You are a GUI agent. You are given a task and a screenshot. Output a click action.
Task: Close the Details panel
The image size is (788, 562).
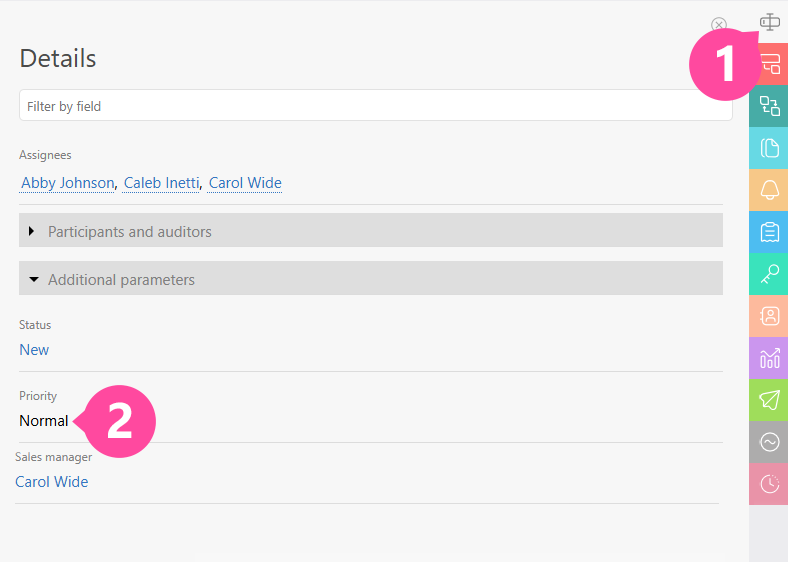pyautogui.click(x=718, y=25)
